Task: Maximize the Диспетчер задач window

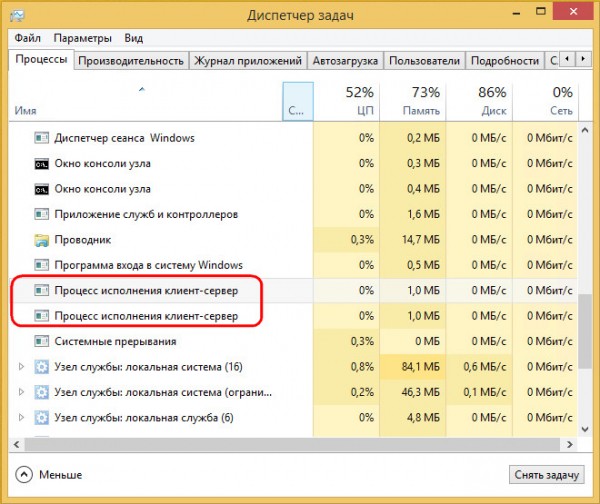Action: pos(541,11)
